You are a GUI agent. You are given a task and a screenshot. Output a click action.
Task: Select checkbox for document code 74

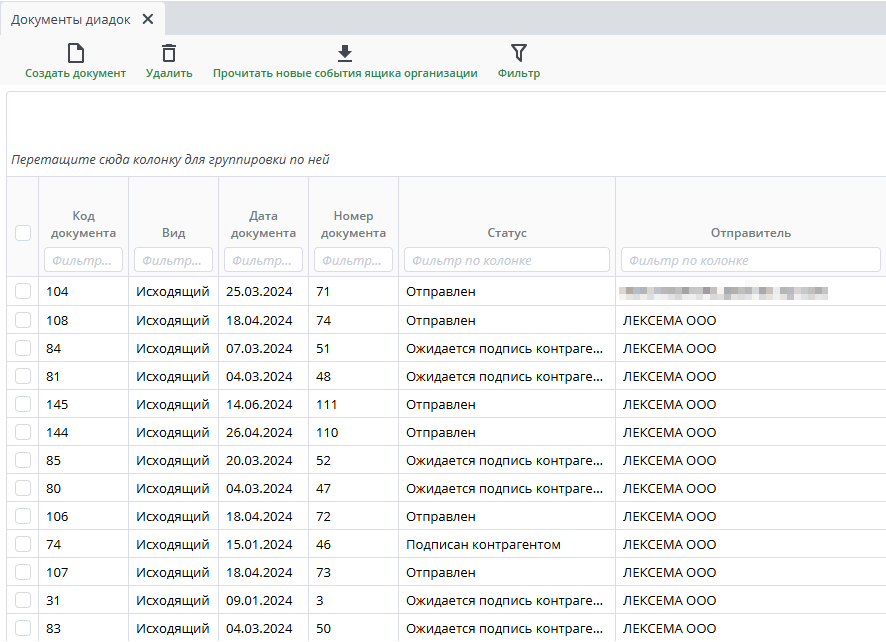(23, 545)
